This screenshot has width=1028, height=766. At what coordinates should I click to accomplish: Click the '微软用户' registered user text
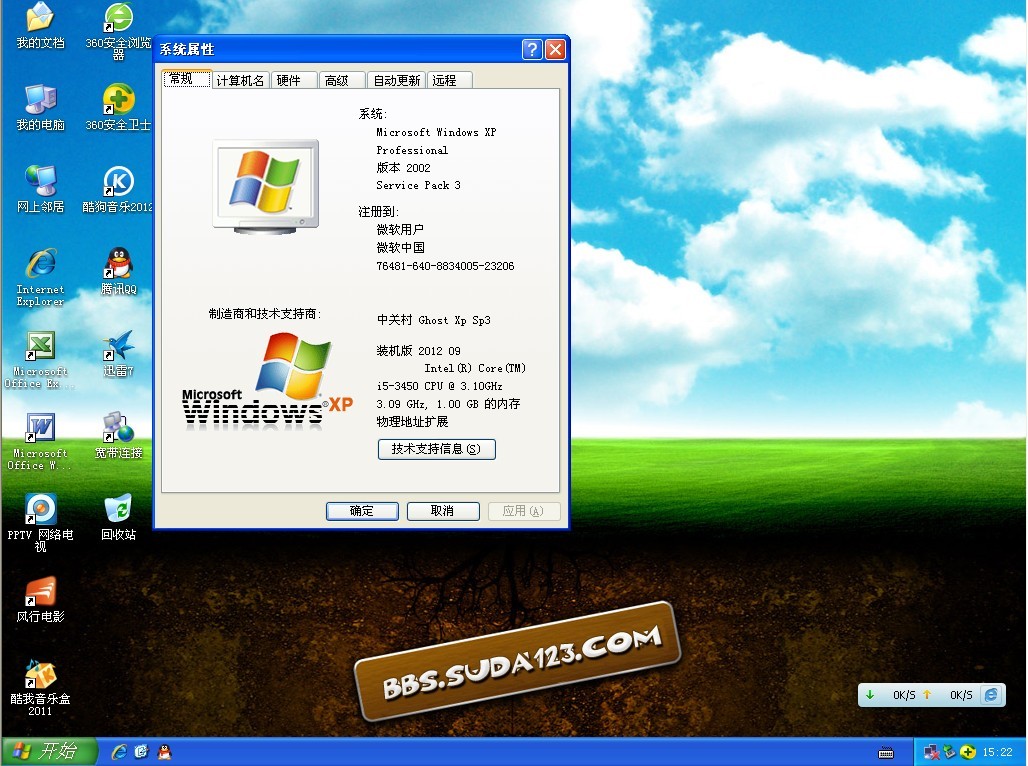(x=400, y=230)
